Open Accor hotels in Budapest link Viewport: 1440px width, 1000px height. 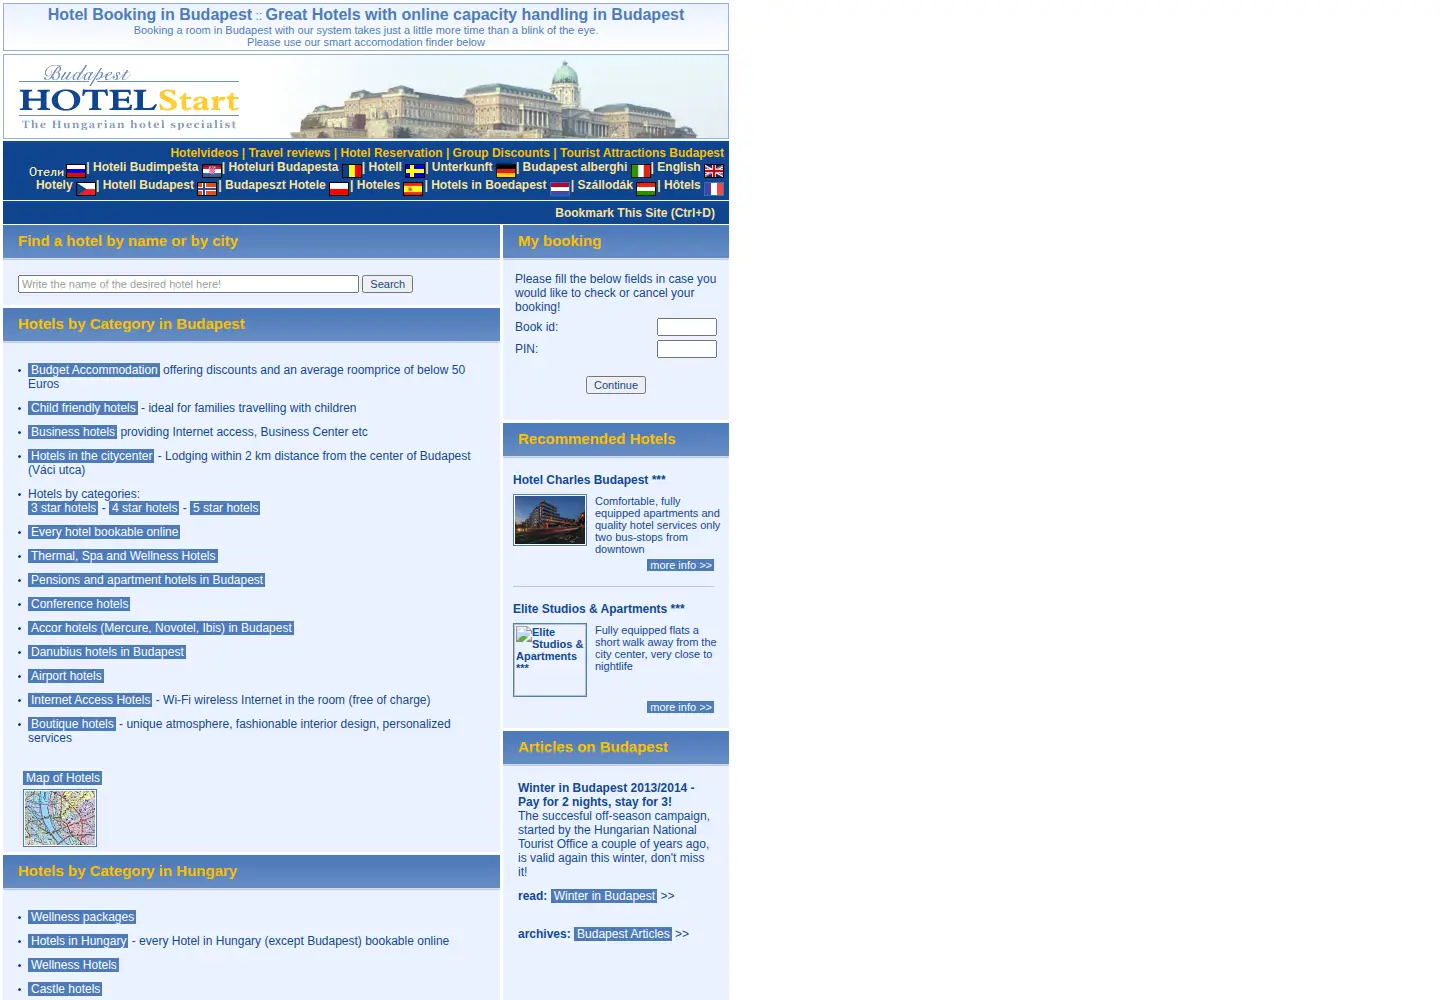(161, 628)
